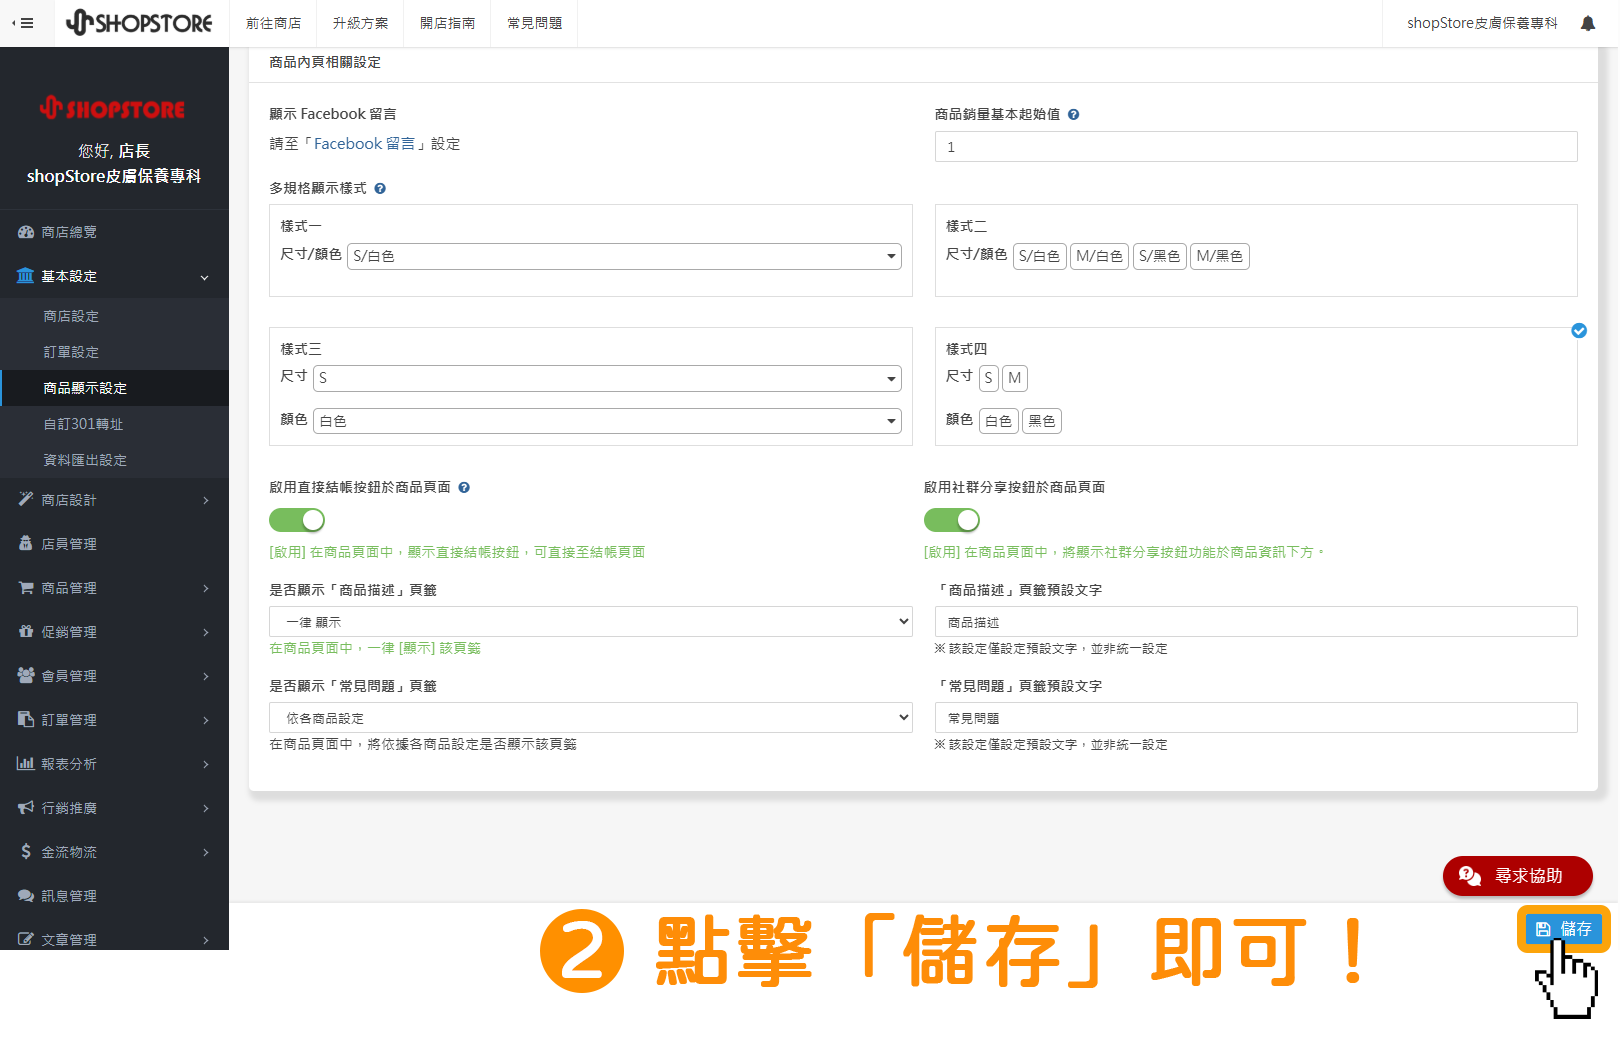The image size is (1620, 1050).
Task: Open 訂單設定 from the sidebar menu
Action: [70, 352]
